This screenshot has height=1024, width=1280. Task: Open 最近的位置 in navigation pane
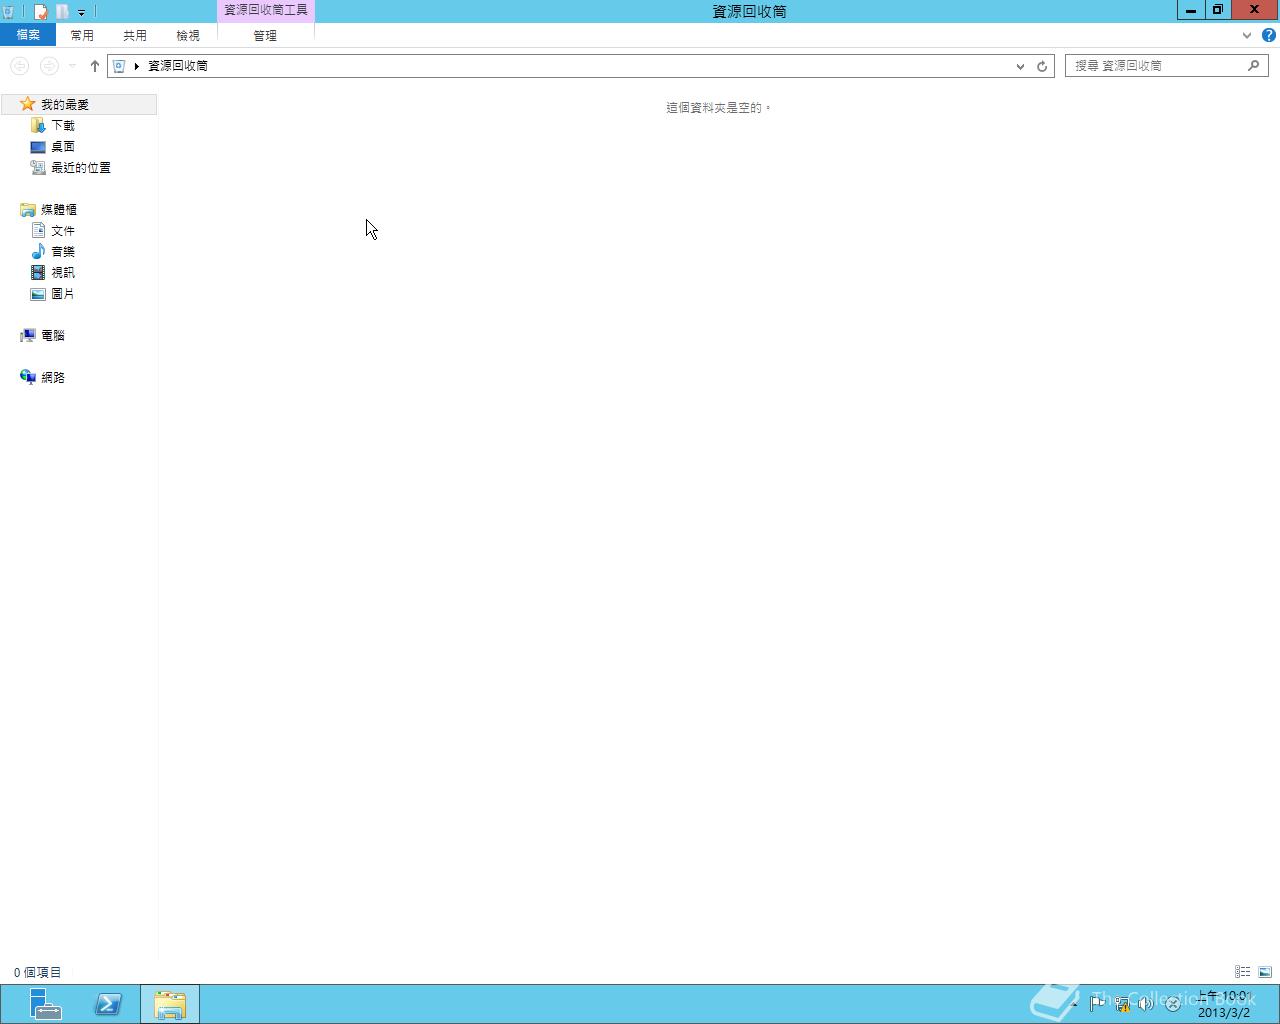pyautogui.click(x=81, y=167)
